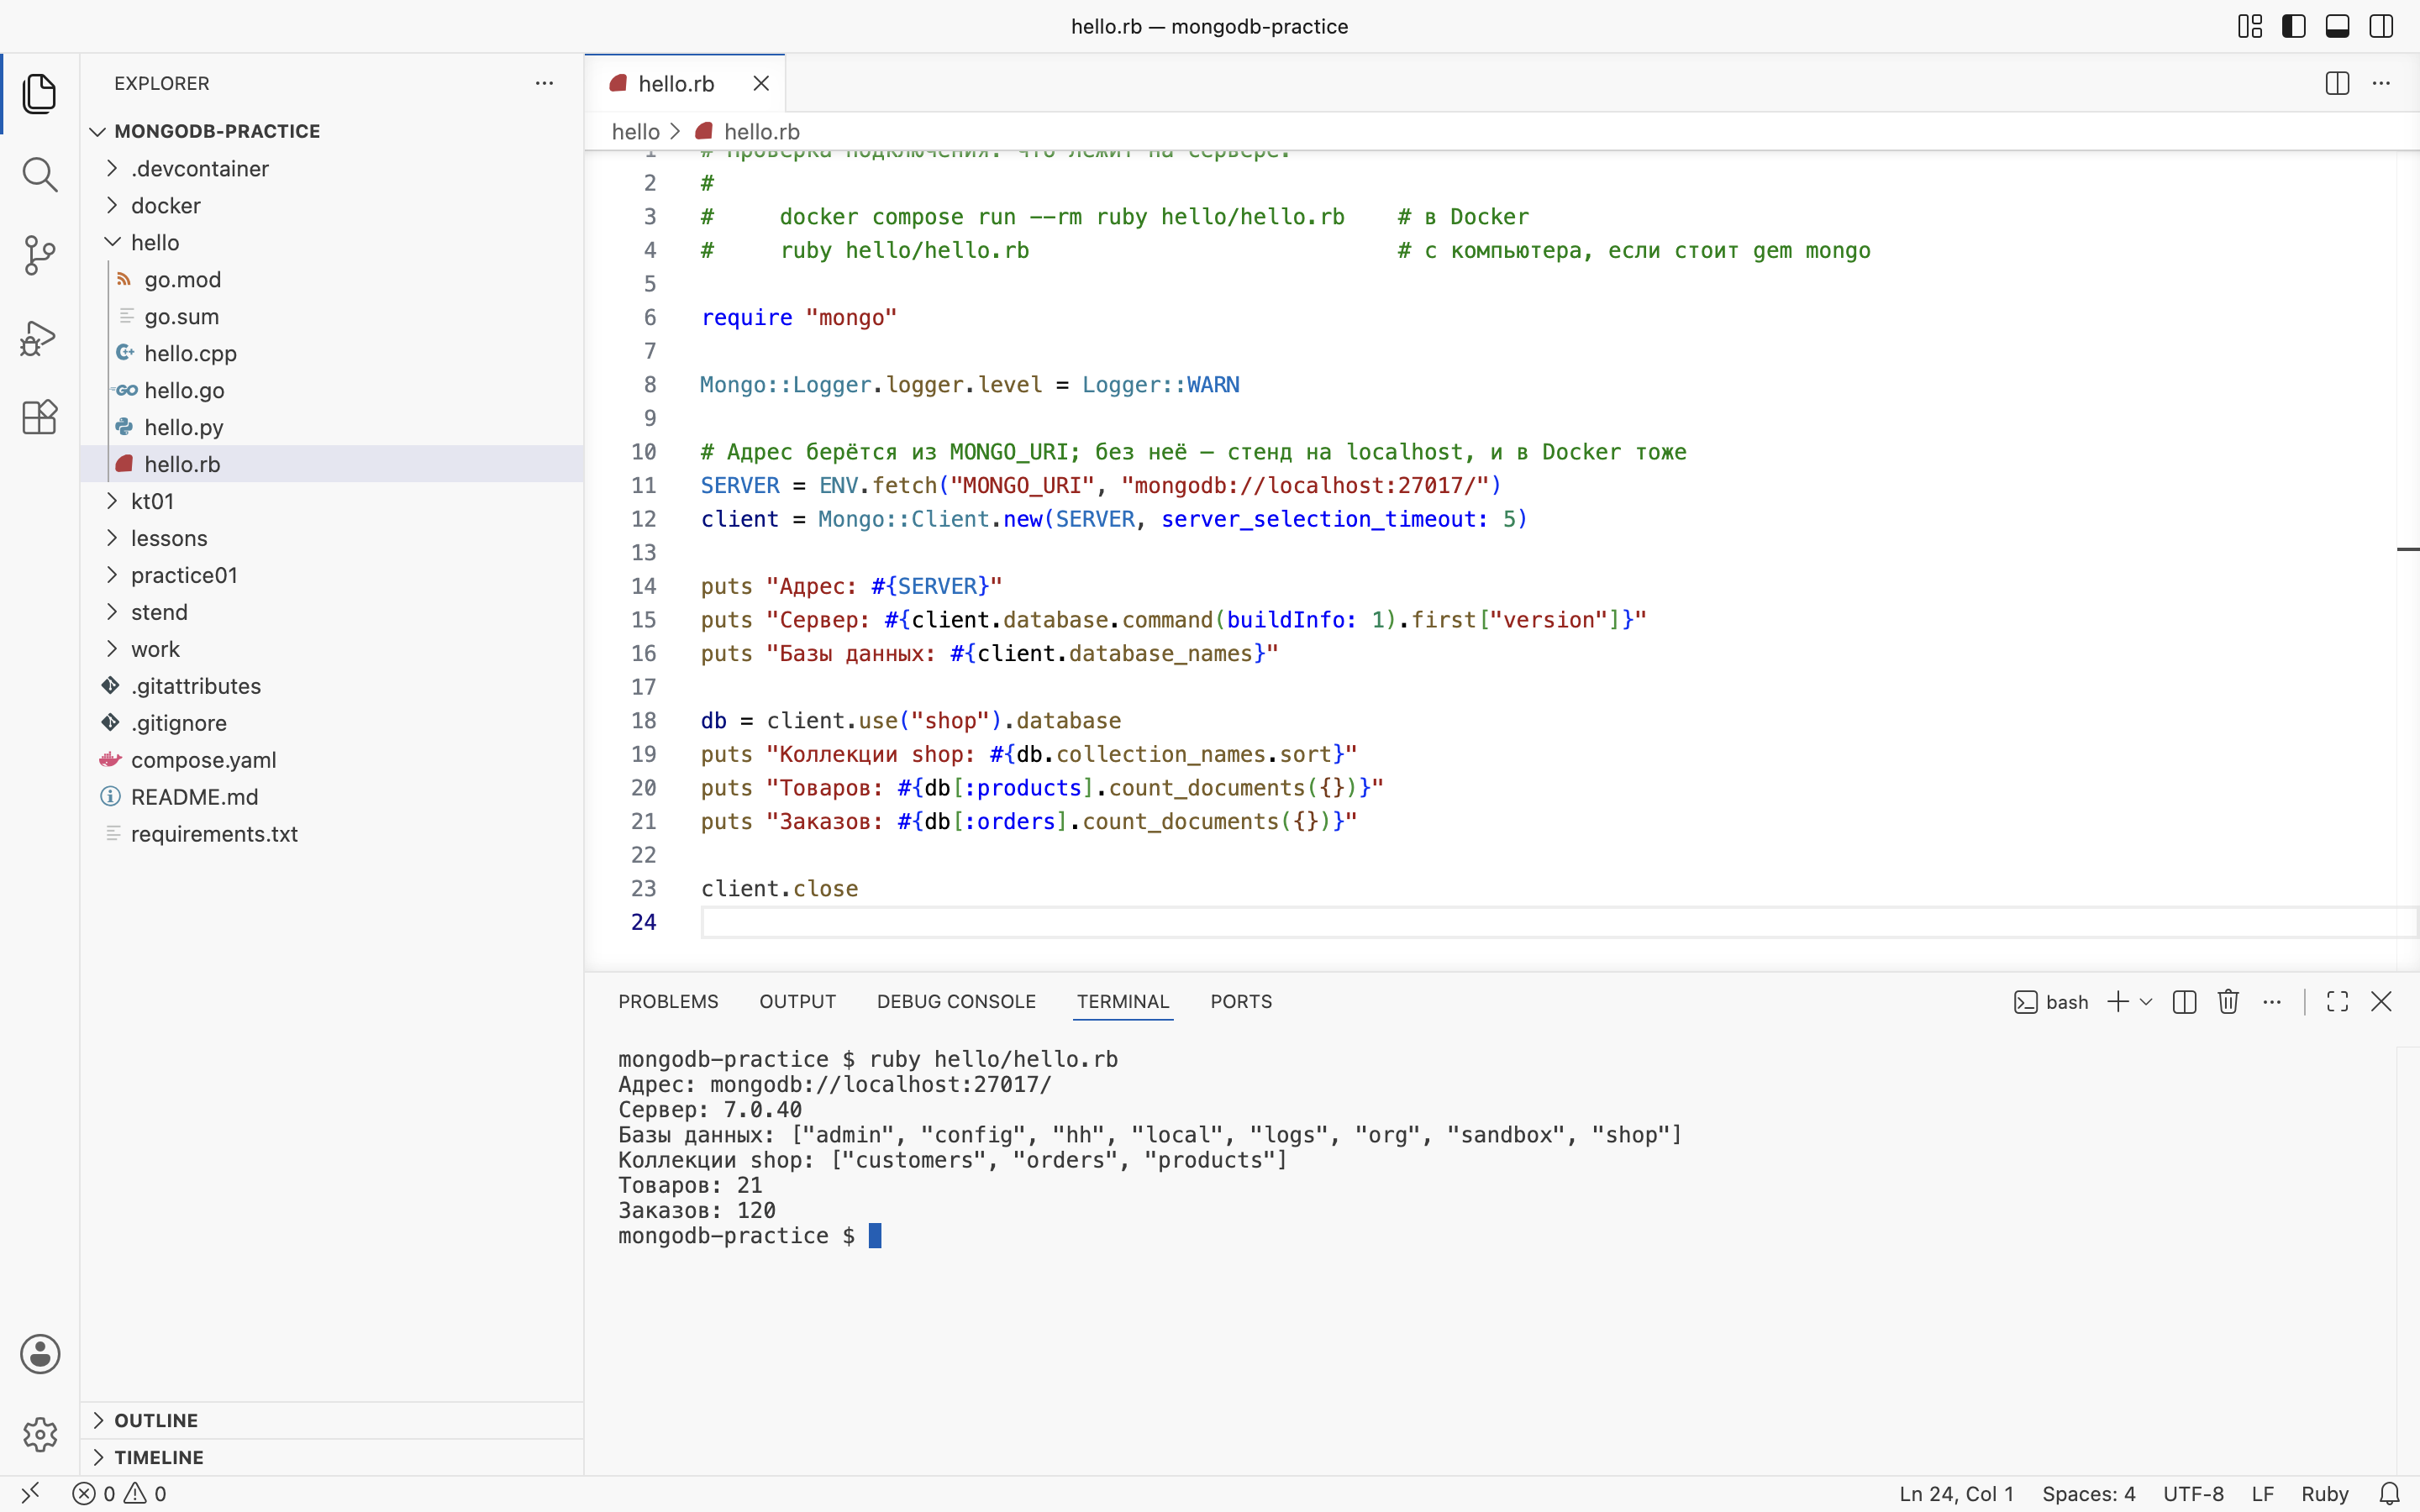Screen dimensions: 2420x1512
Task: Open the Manage gear icon
Action: click(40, 1434)
